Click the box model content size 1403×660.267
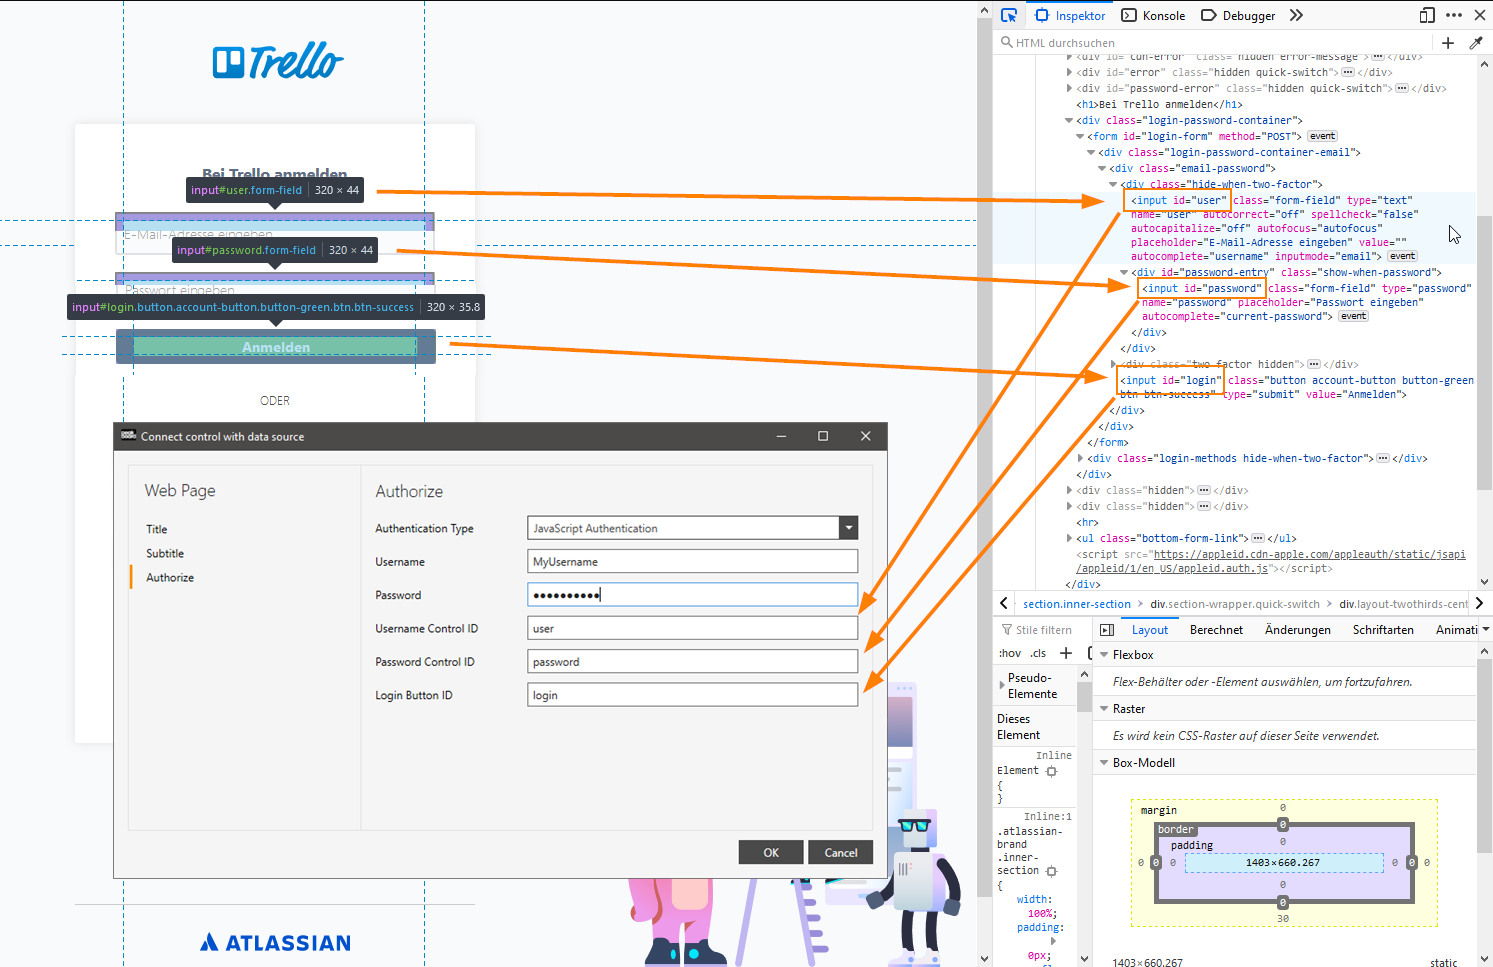The height and width of the screenshot is (967, 1493). click(1283, 862)
